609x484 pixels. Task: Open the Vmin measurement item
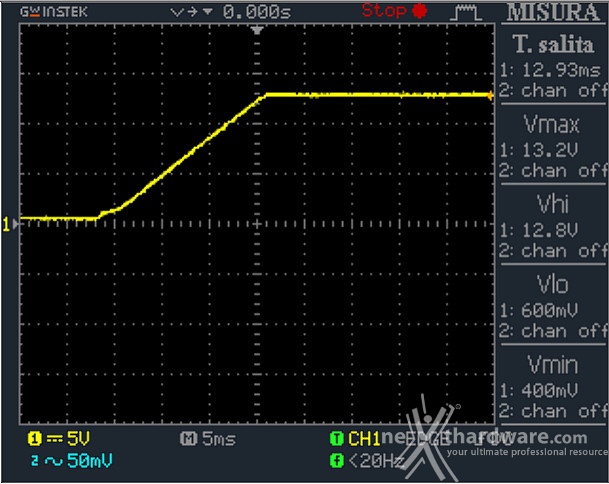tap(553, 364)
